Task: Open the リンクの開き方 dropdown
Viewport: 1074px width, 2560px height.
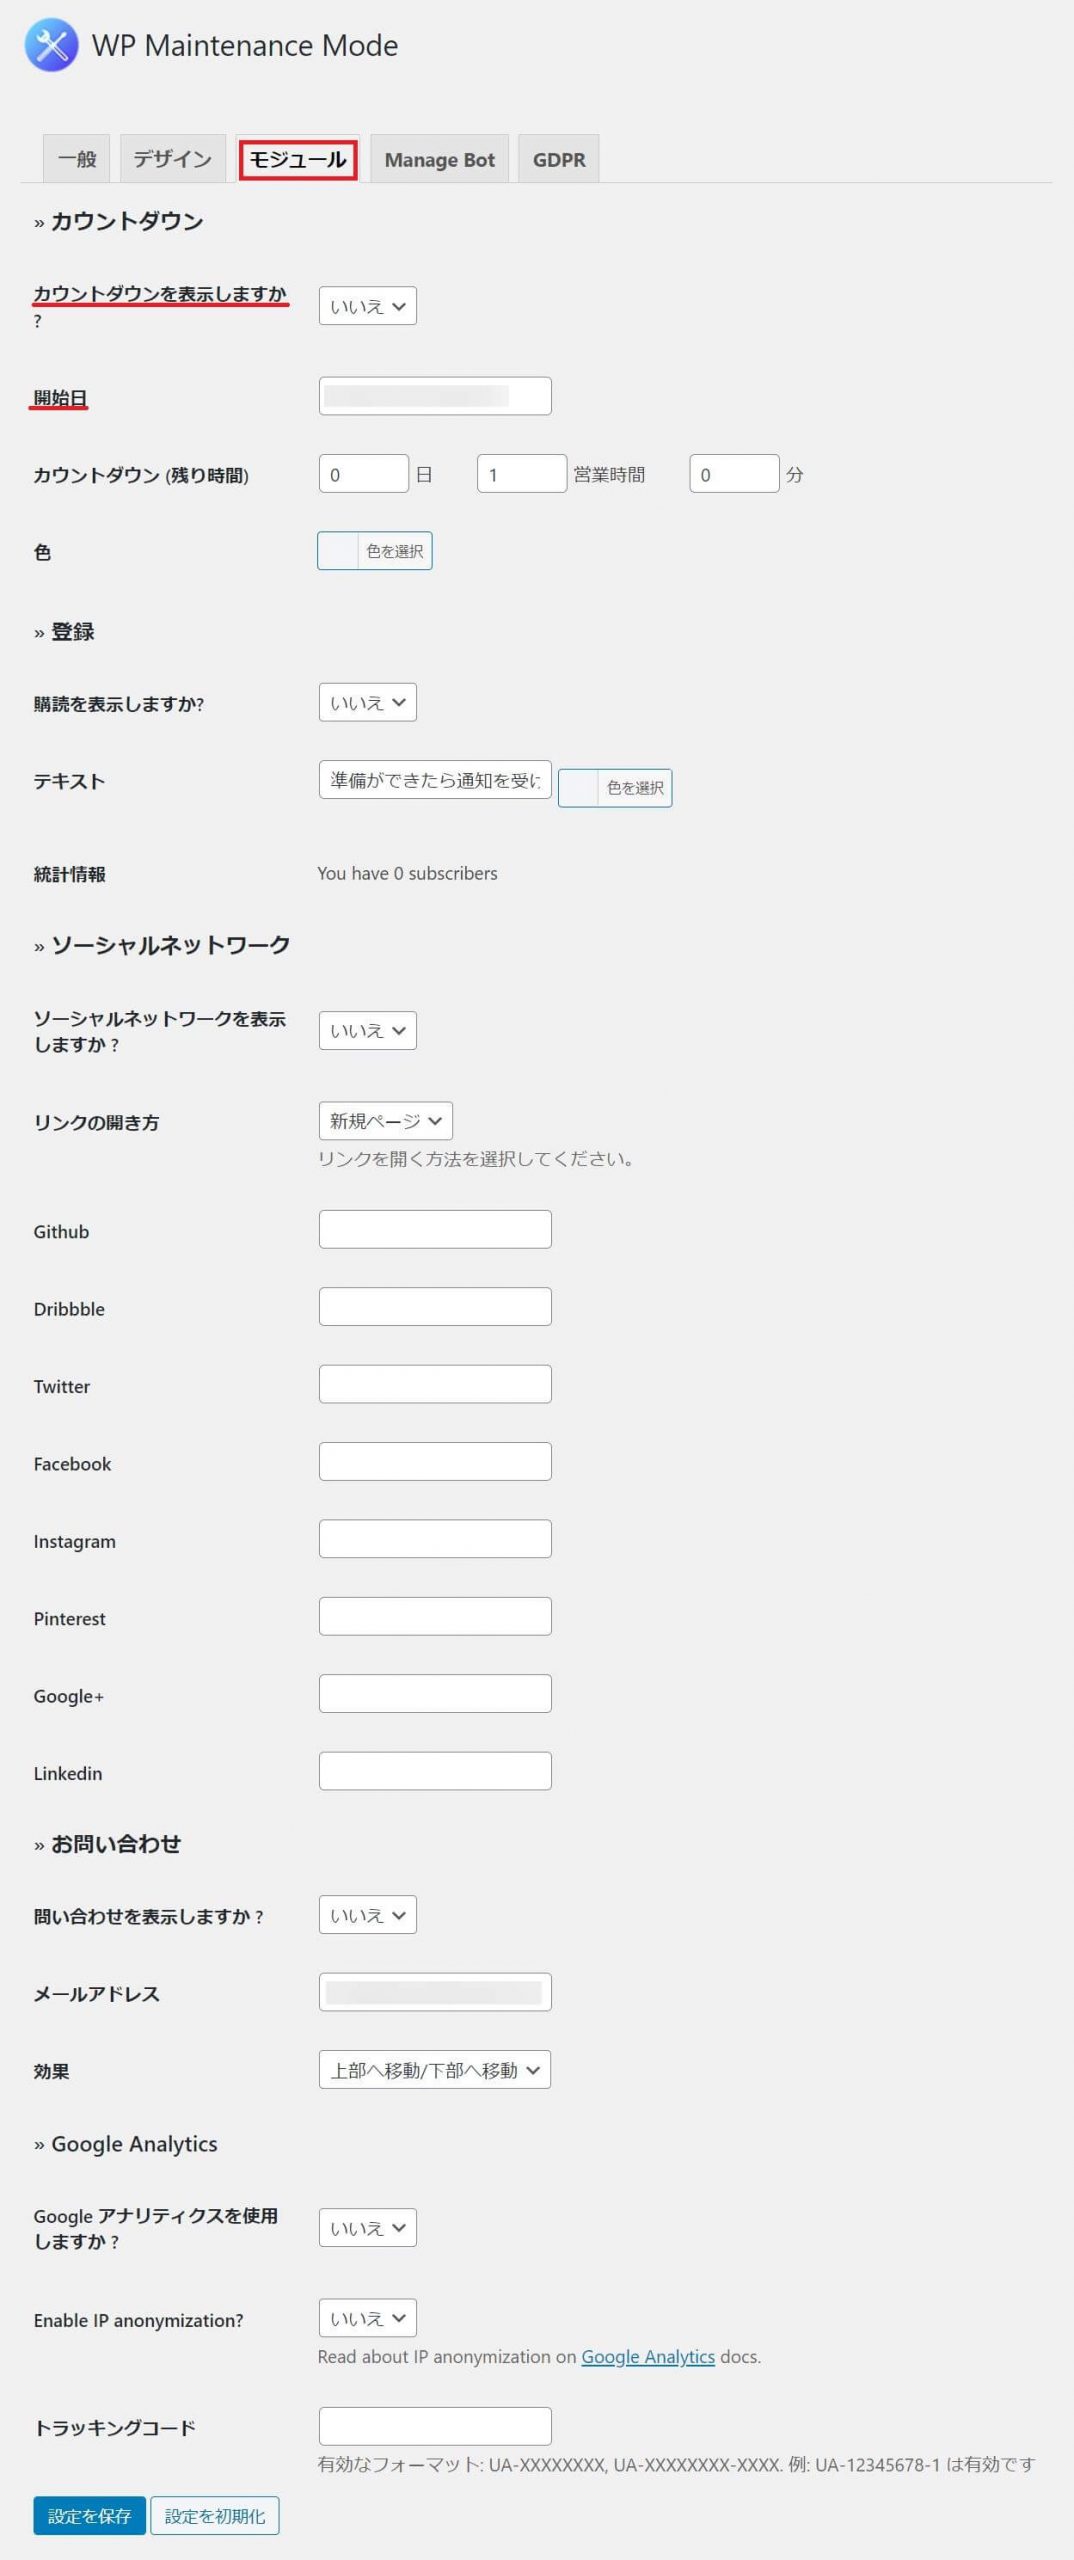Action: (x=385, y=1121)
